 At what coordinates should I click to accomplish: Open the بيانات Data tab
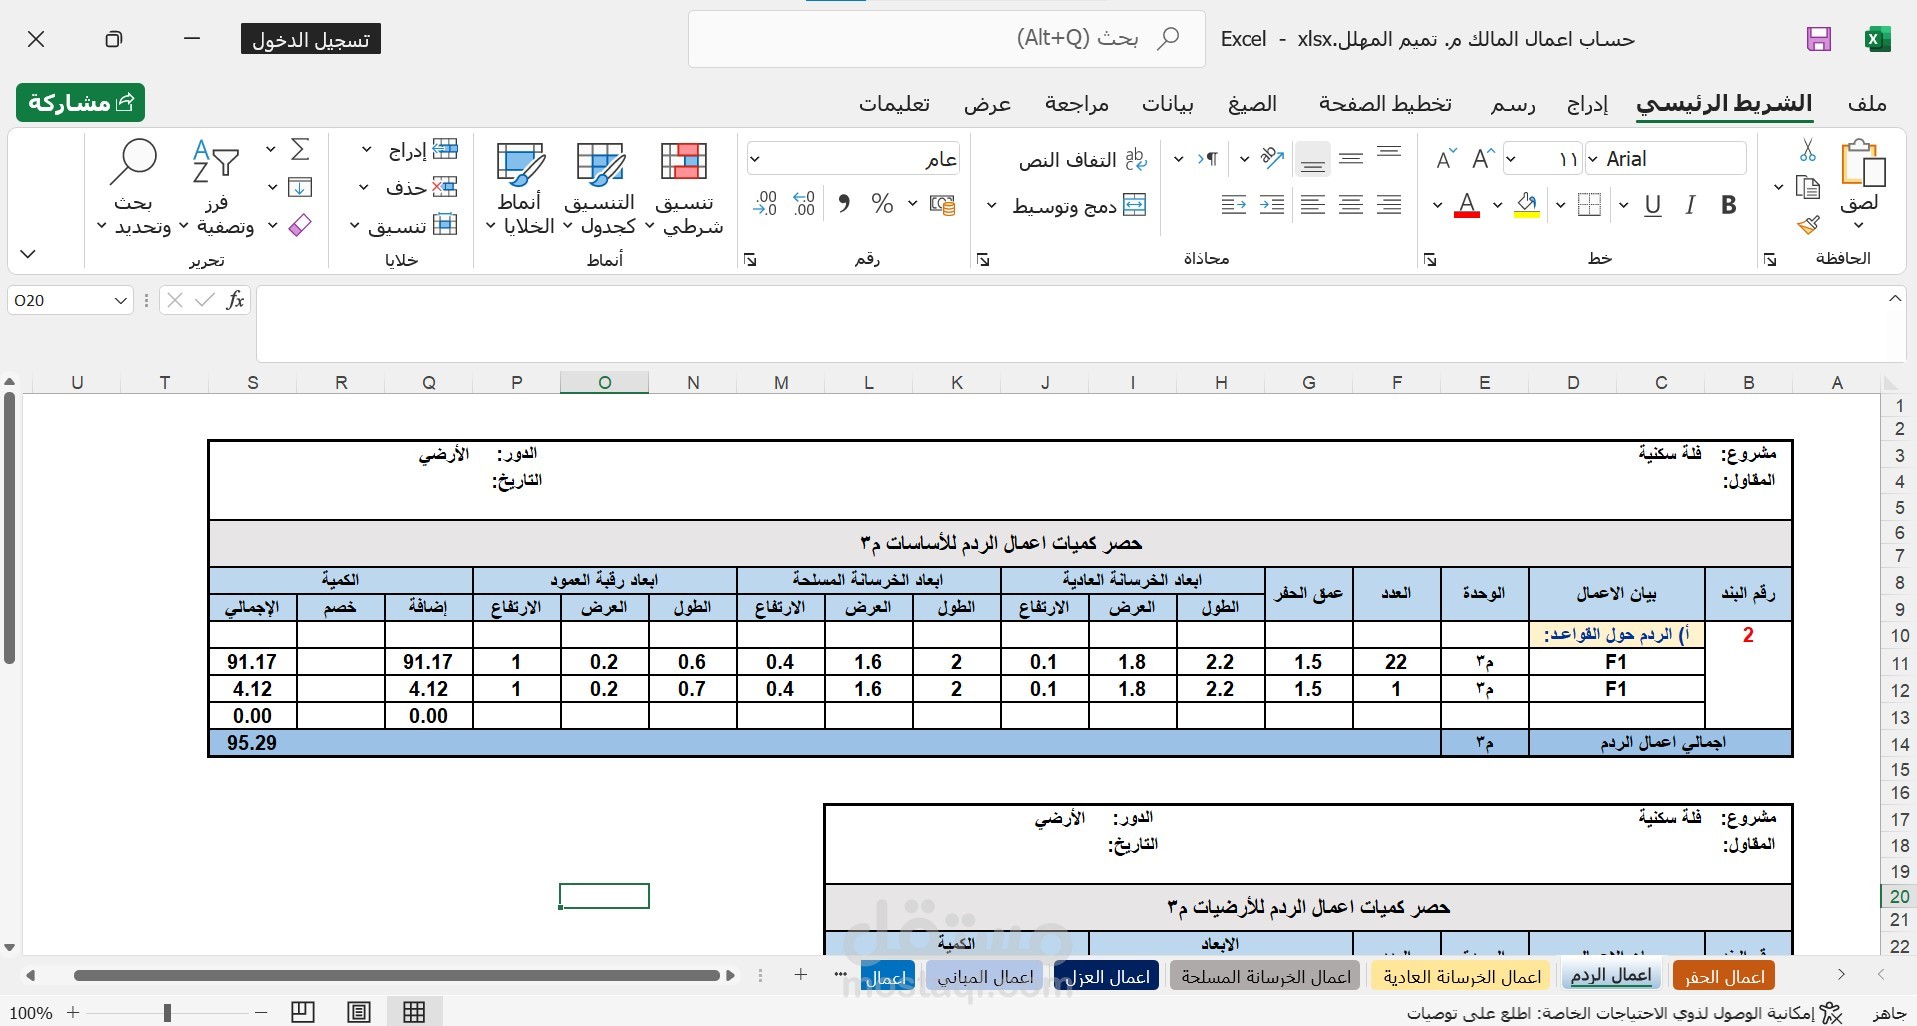coord(1168,104)
